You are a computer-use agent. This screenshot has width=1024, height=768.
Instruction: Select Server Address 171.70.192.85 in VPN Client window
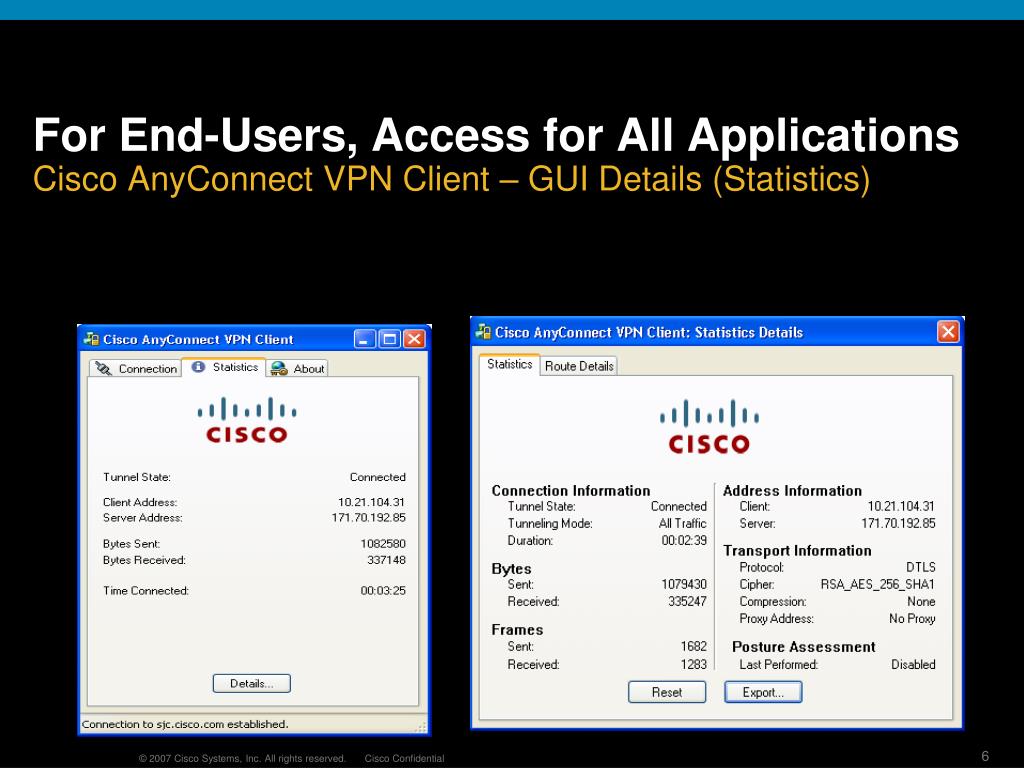point(369,517)
